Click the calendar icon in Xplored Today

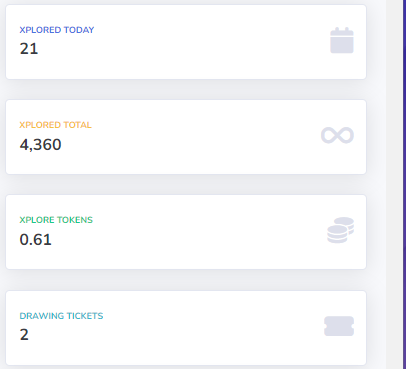[x=342, y=40]
